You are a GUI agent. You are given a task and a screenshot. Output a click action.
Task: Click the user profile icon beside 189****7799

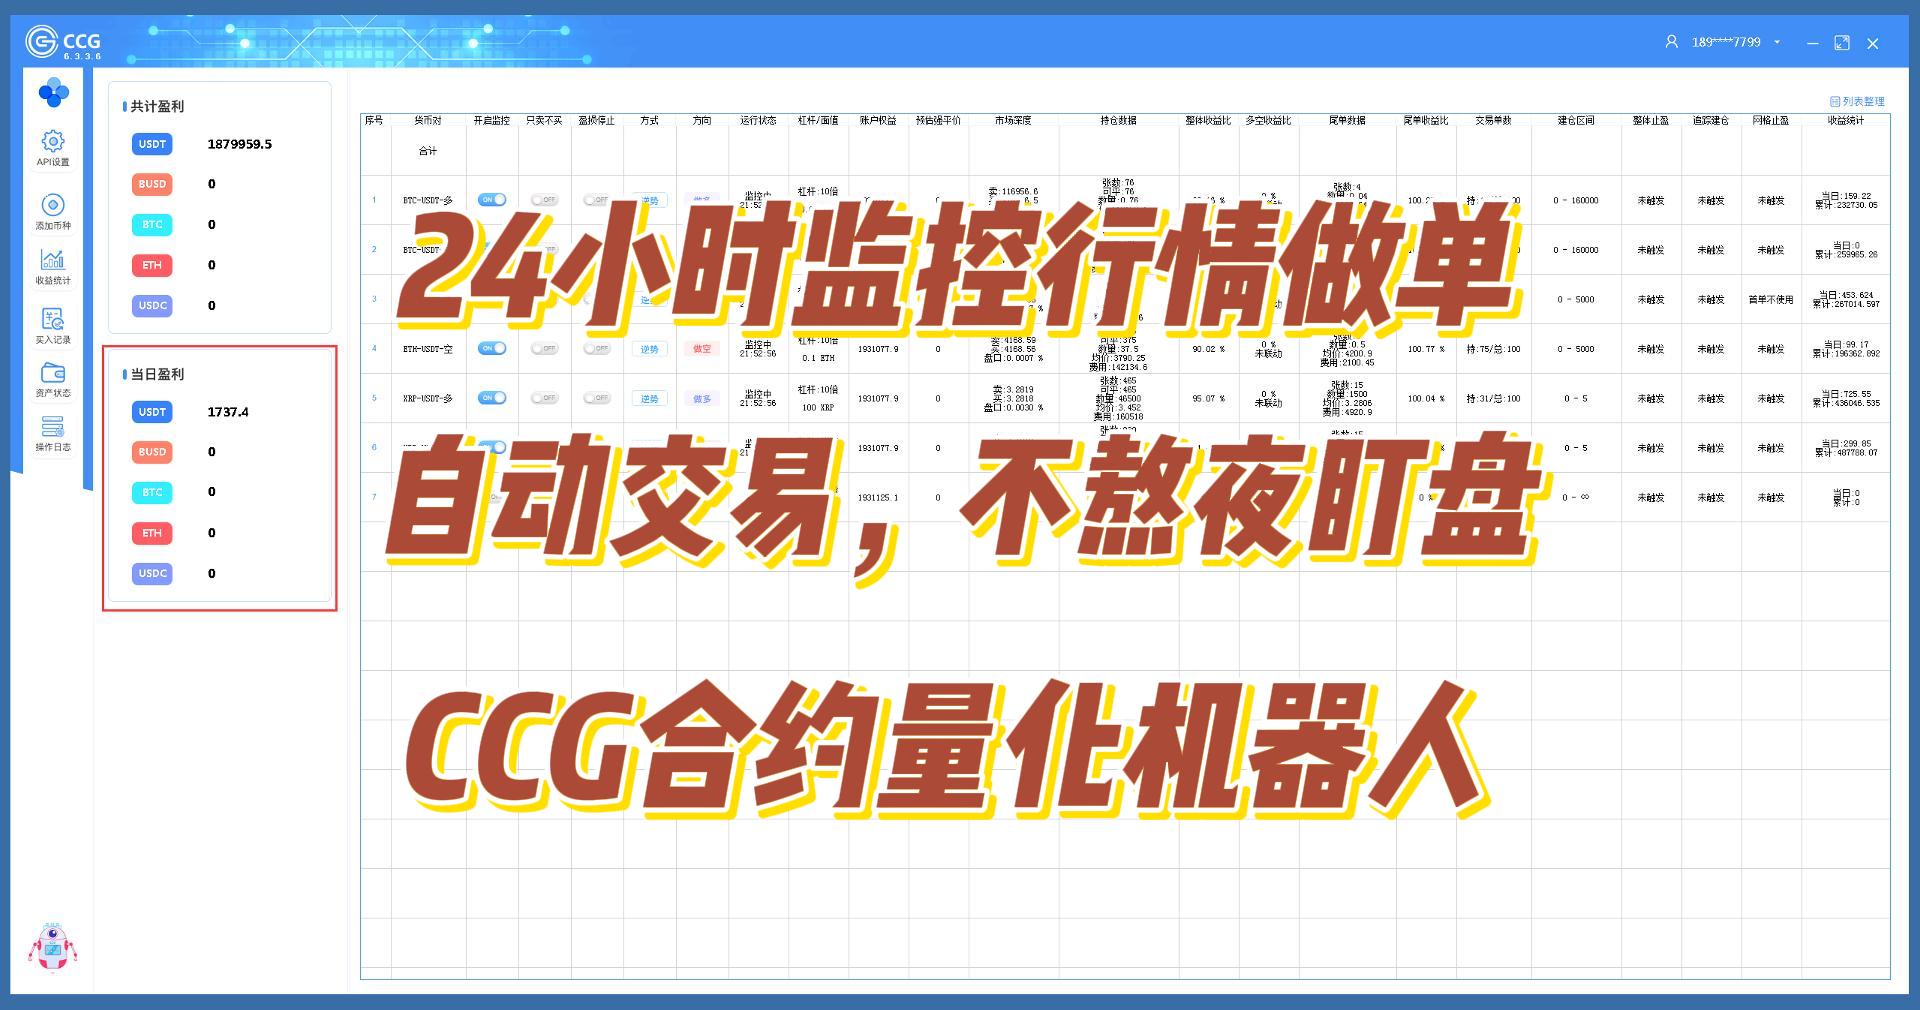[1671, 42]
